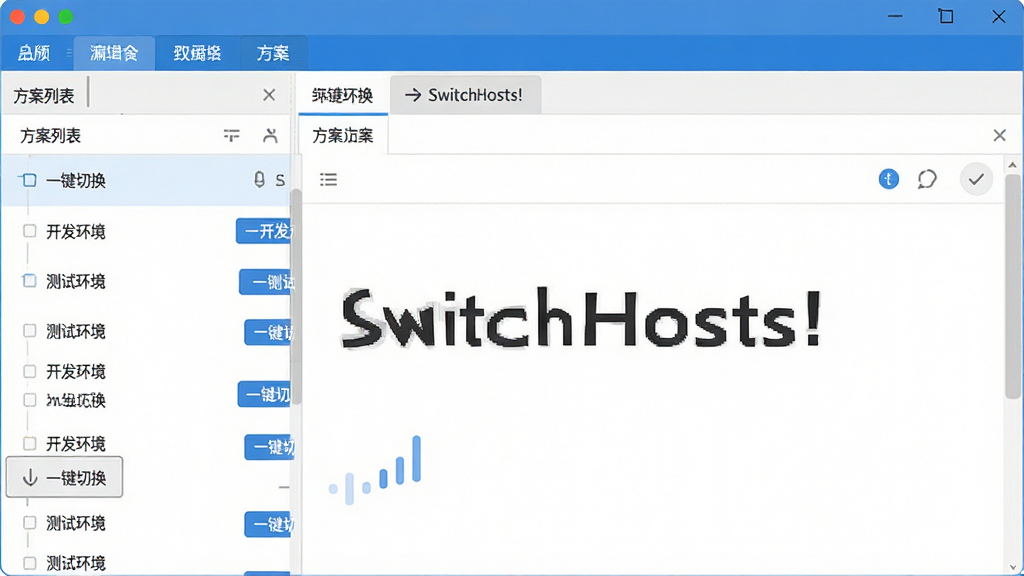Viewport: 1024px width, 576px height.
Task: Click the scheme list scrollbar thumb
Action: click(296, 297)
